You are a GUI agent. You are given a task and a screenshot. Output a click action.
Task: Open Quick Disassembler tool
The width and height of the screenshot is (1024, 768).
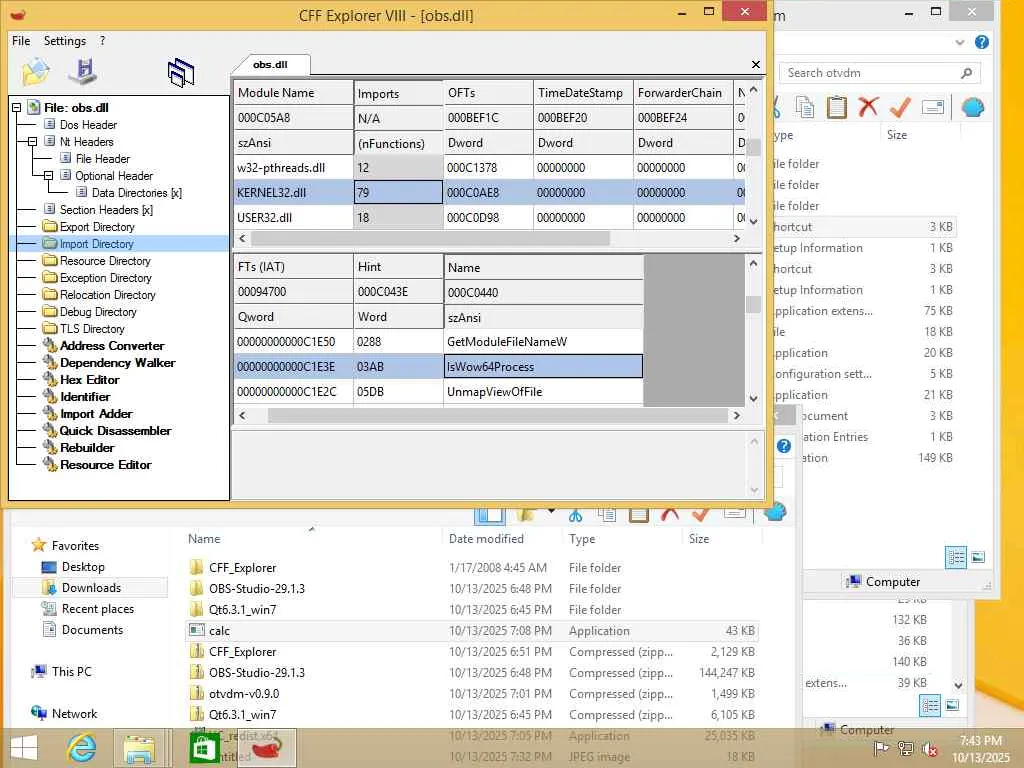115,430
